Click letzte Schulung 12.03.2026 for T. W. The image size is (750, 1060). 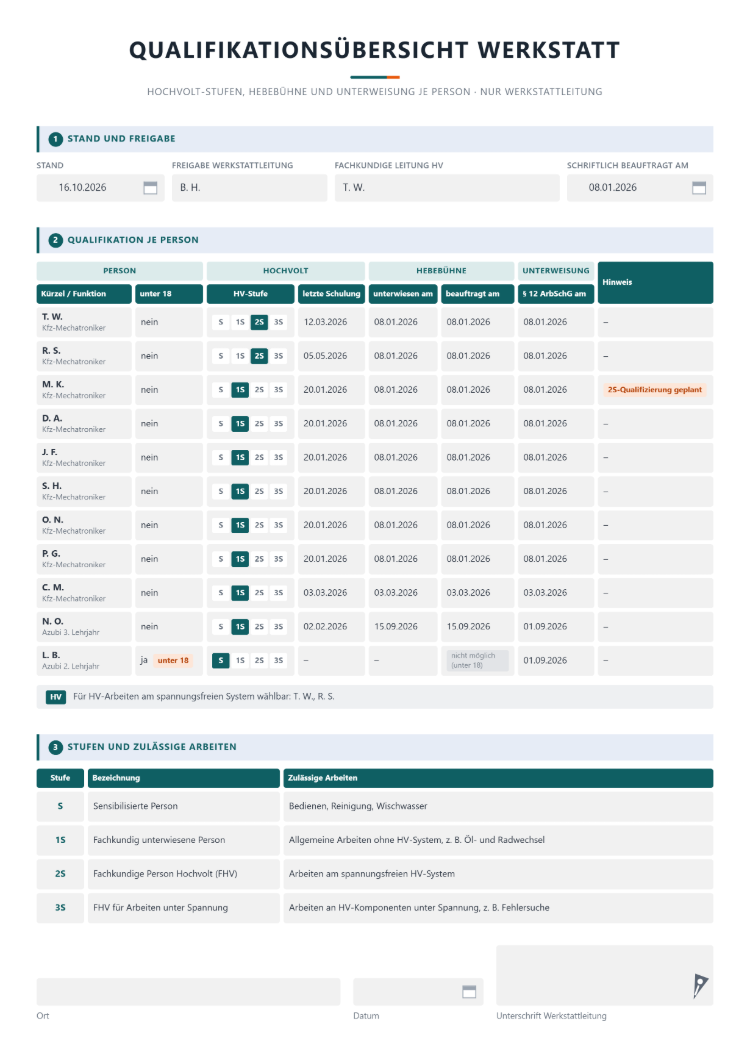point(330,322)
